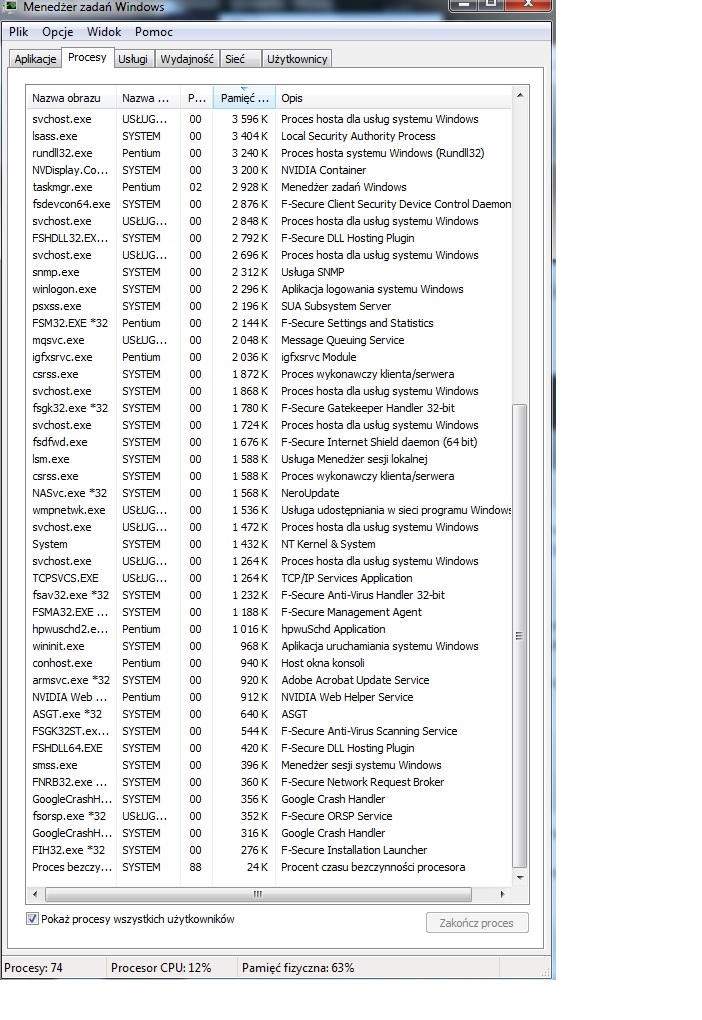The width and height of the screenshot is (702, 1020).
Task: Click the horizontal scrollbar thumb
Action: click(258, 894)
